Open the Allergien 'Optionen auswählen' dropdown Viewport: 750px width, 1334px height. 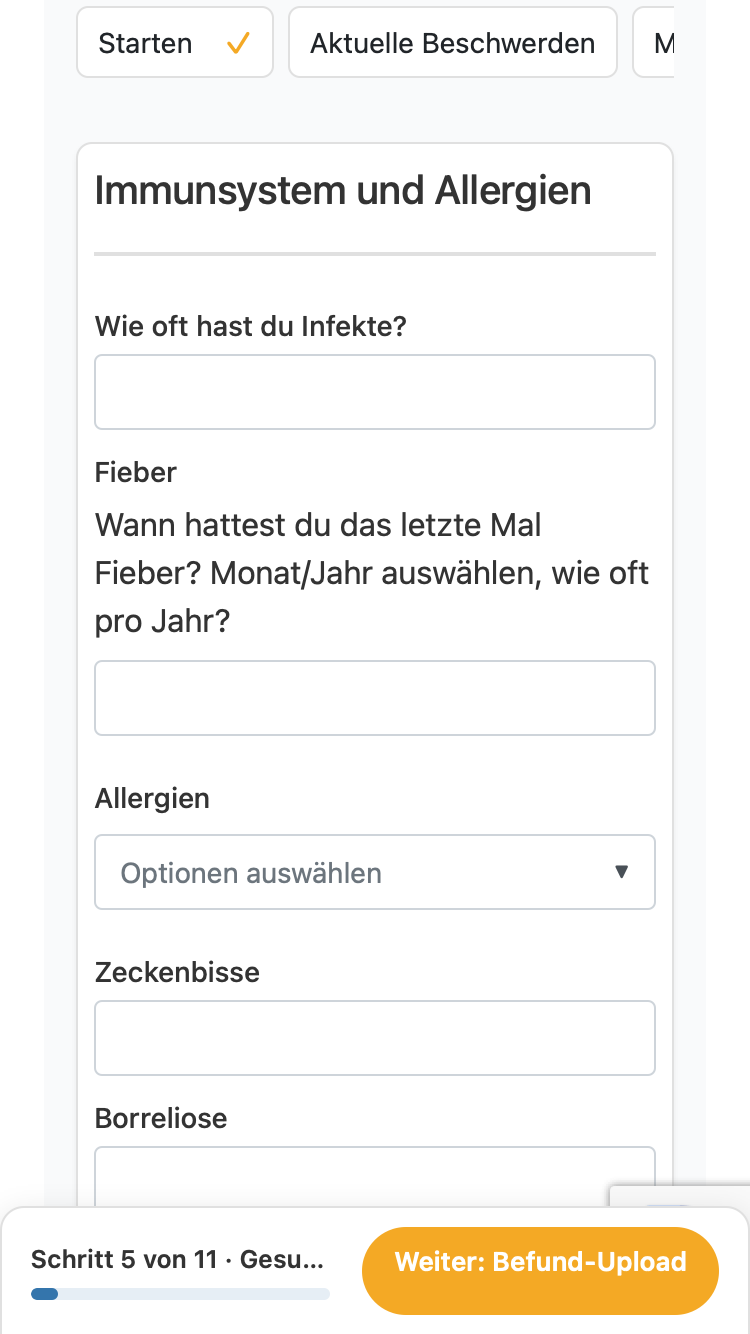click(x=375, y=872)
